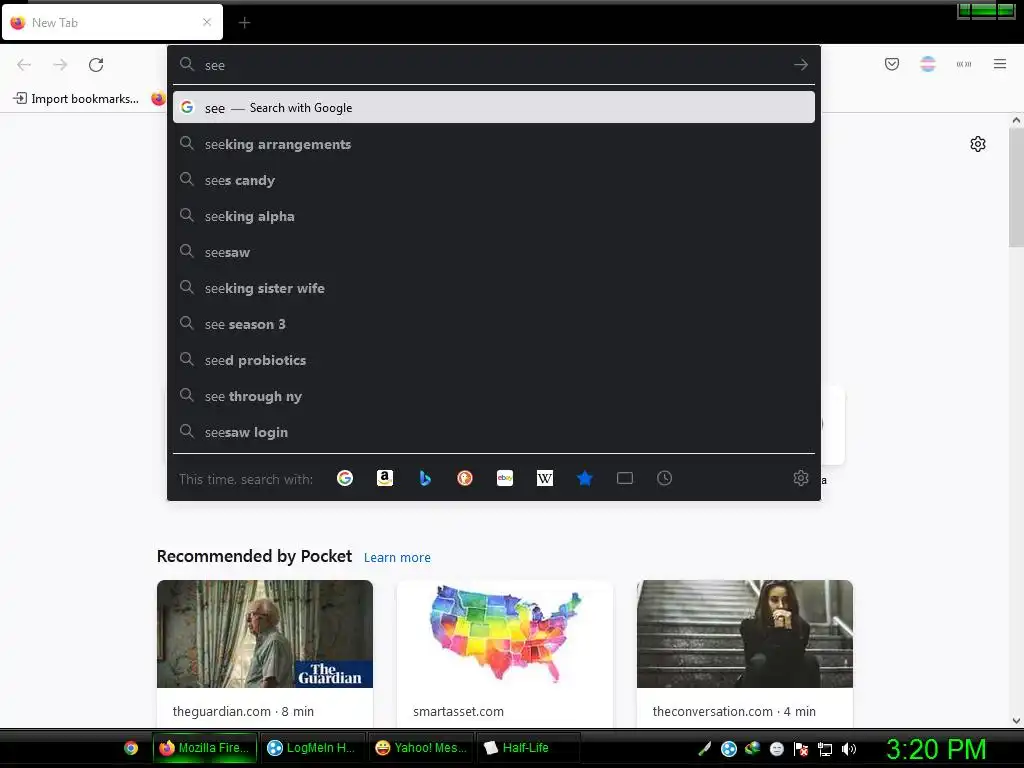The width and height of the screenshot is (1024, 768).
Task: Choose 'see season 3' suggestion
Action: [494, 324]
